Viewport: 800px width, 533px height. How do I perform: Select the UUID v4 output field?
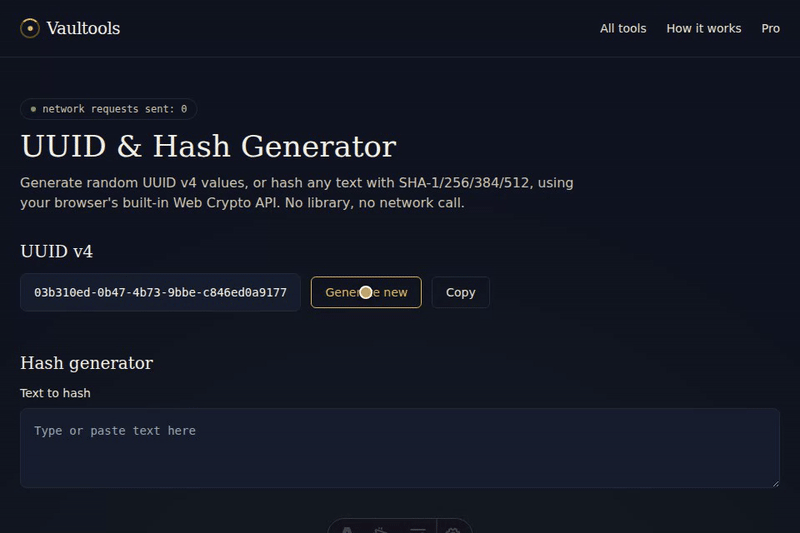point(160,292)
